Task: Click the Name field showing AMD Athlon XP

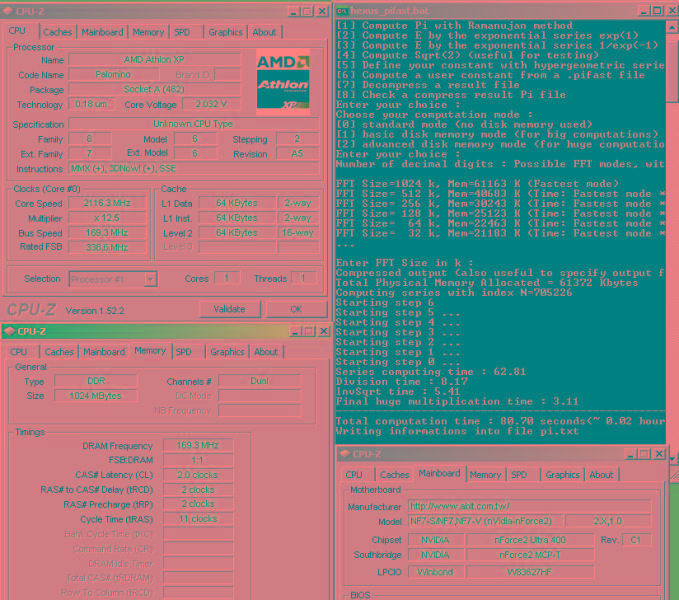Action: click(154, 59)
